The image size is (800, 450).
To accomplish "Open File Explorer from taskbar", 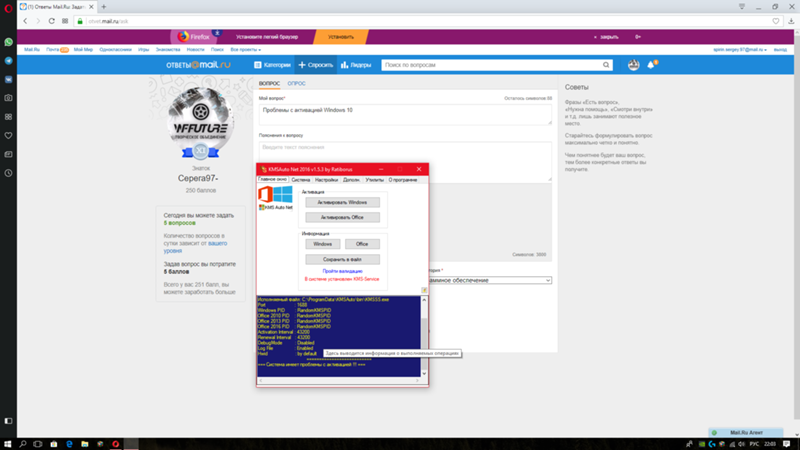I will pos(85,444).
